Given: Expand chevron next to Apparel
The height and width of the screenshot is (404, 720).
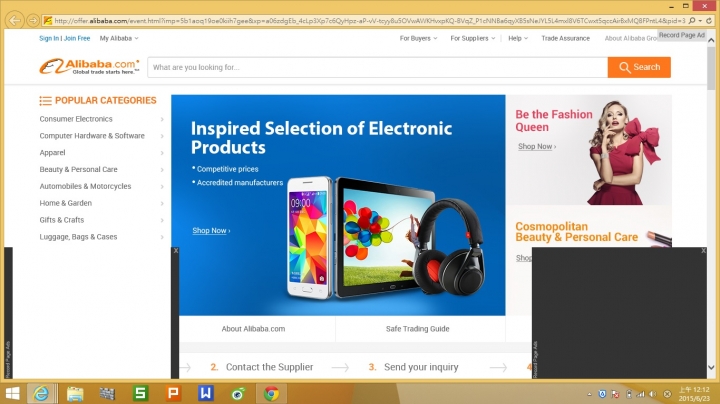Looking at the screenshot, I should [162, 153].
